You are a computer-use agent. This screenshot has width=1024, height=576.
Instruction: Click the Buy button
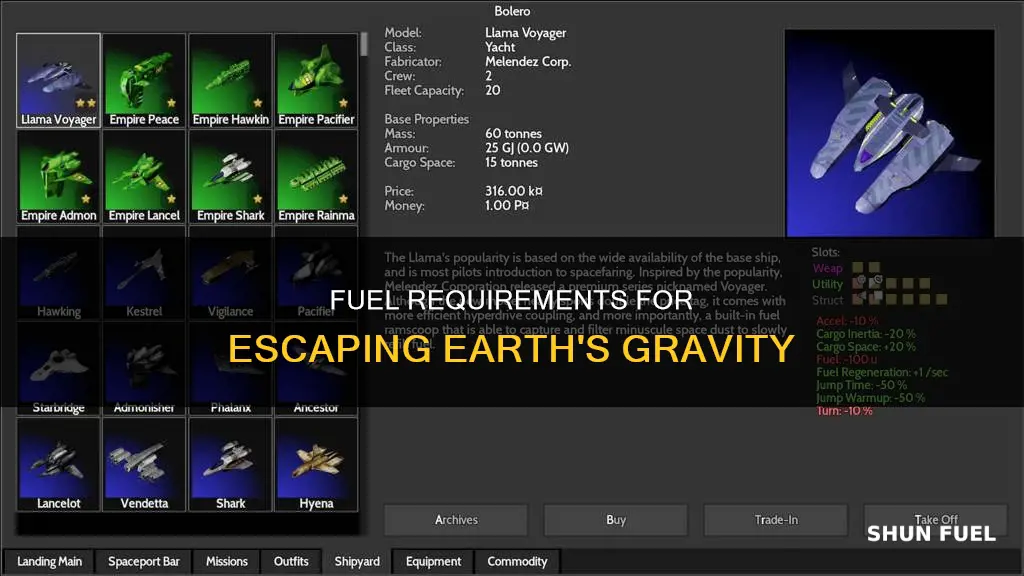(x=616, y=520)
